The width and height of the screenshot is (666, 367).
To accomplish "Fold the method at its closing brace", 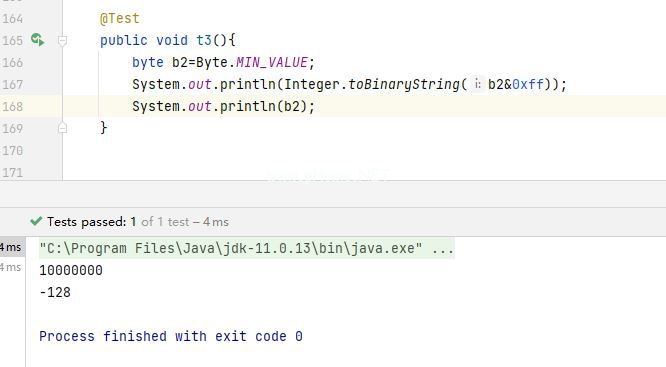I will pos(62,127).
